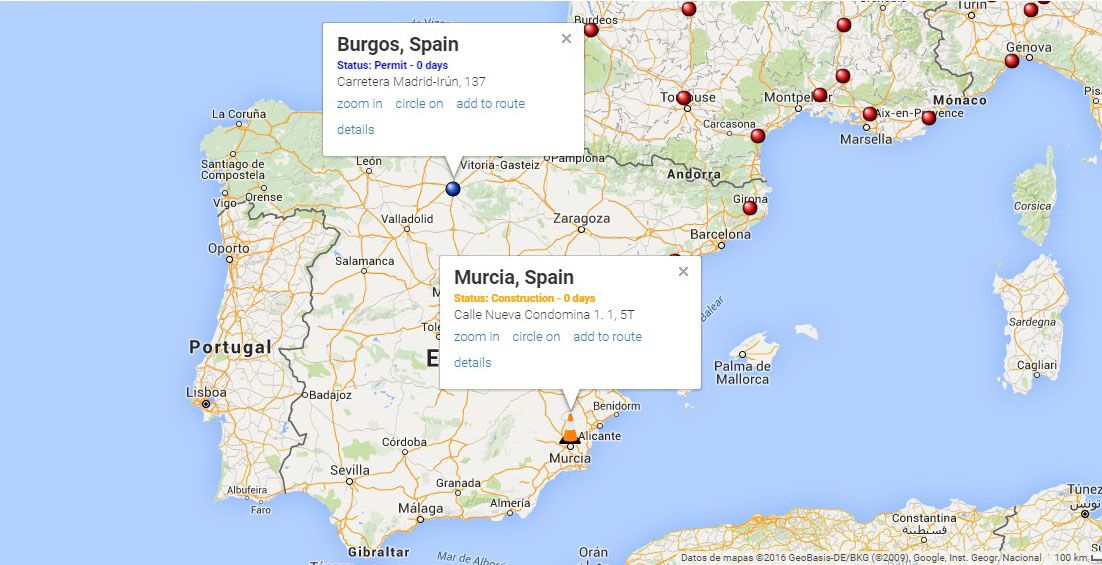Screen dimensions: 1102x565
Task: Click 'add to route' in Burgos popup
Action: click(491, 103)
